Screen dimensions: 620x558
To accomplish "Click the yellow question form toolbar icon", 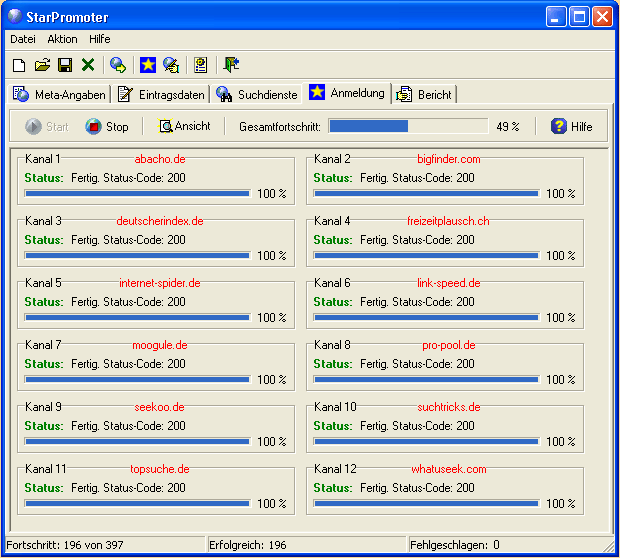I will coord(200,65).
